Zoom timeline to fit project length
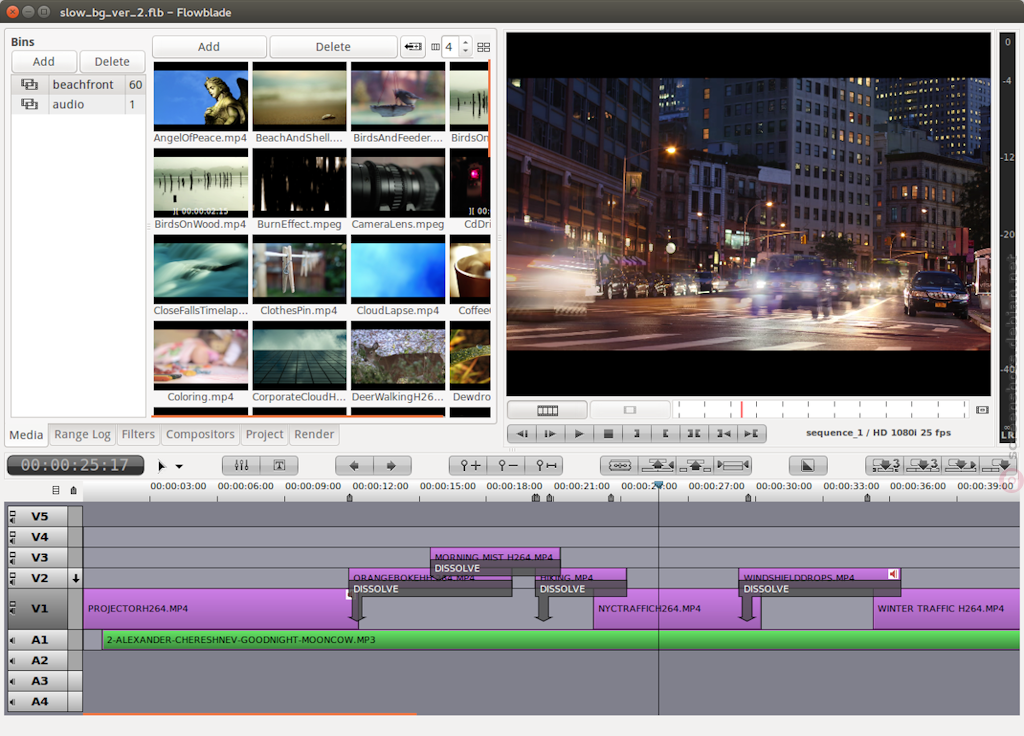 tap(545, 465)
